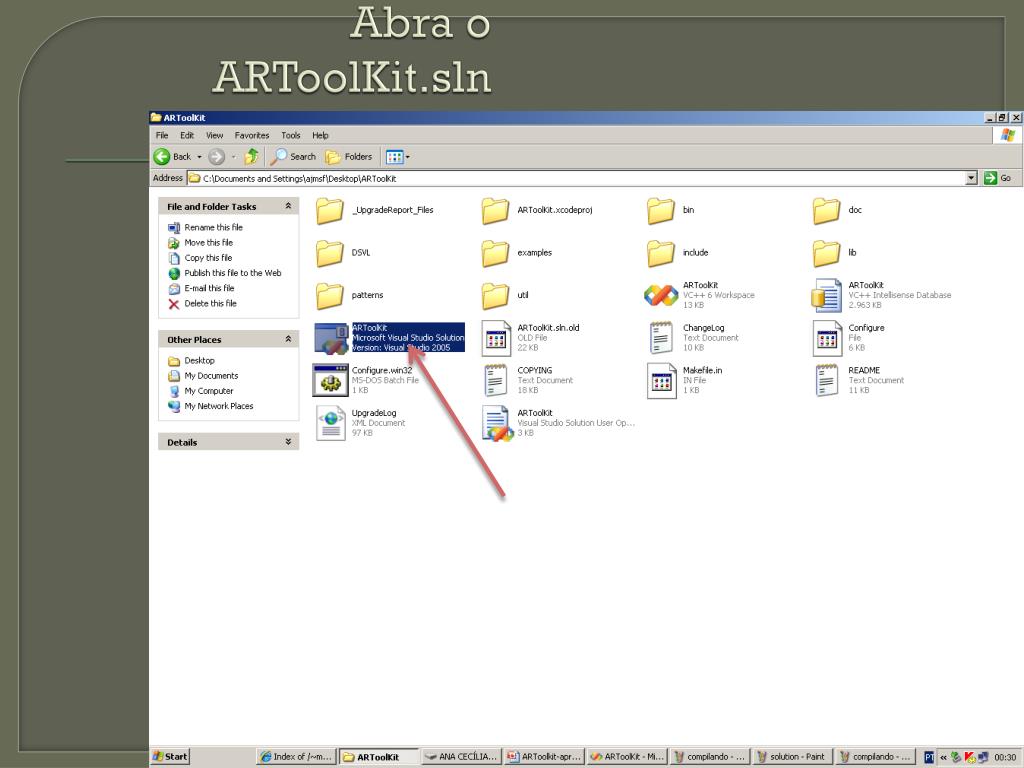
Task: Collapse the File and Folder Tasks panel
Action: pyautogui.click(x=288, y=206)
